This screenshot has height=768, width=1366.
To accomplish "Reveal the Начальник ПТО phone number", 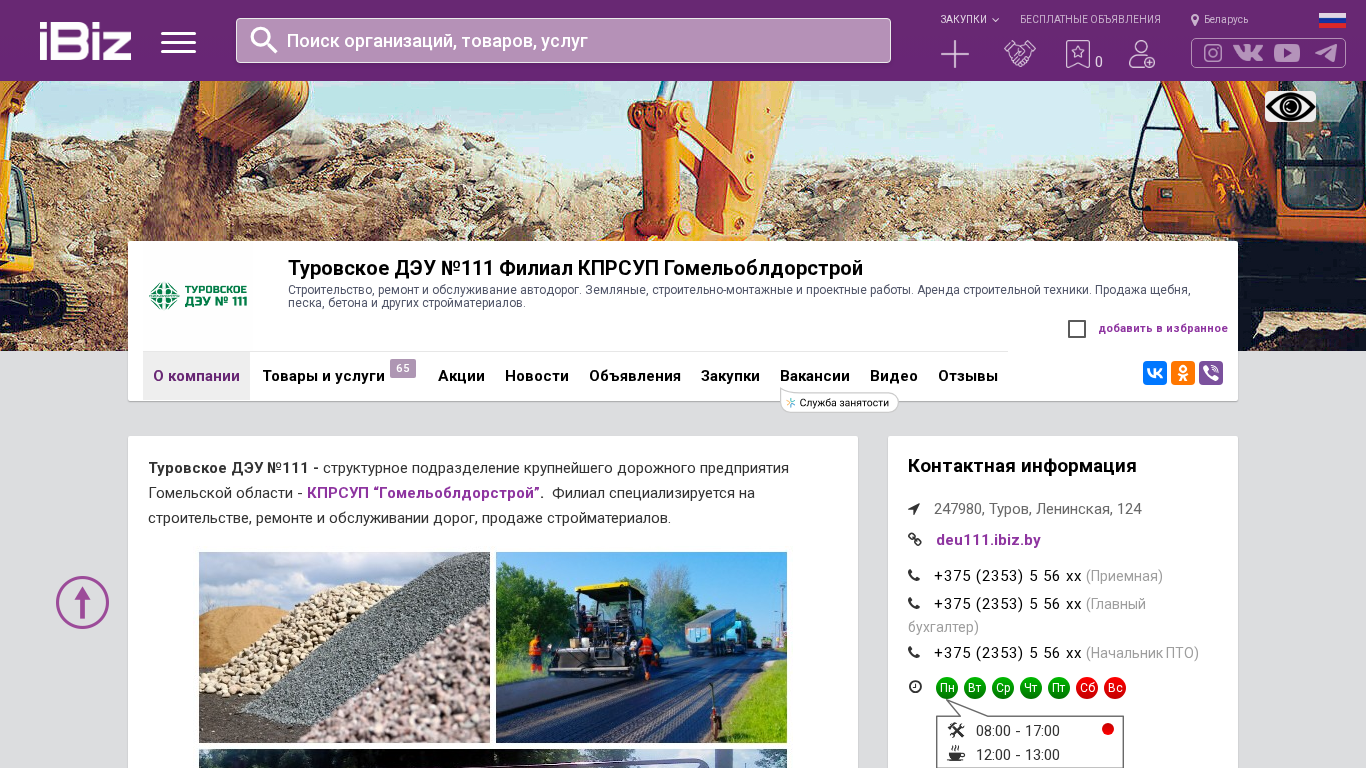I will point(1008,653).
